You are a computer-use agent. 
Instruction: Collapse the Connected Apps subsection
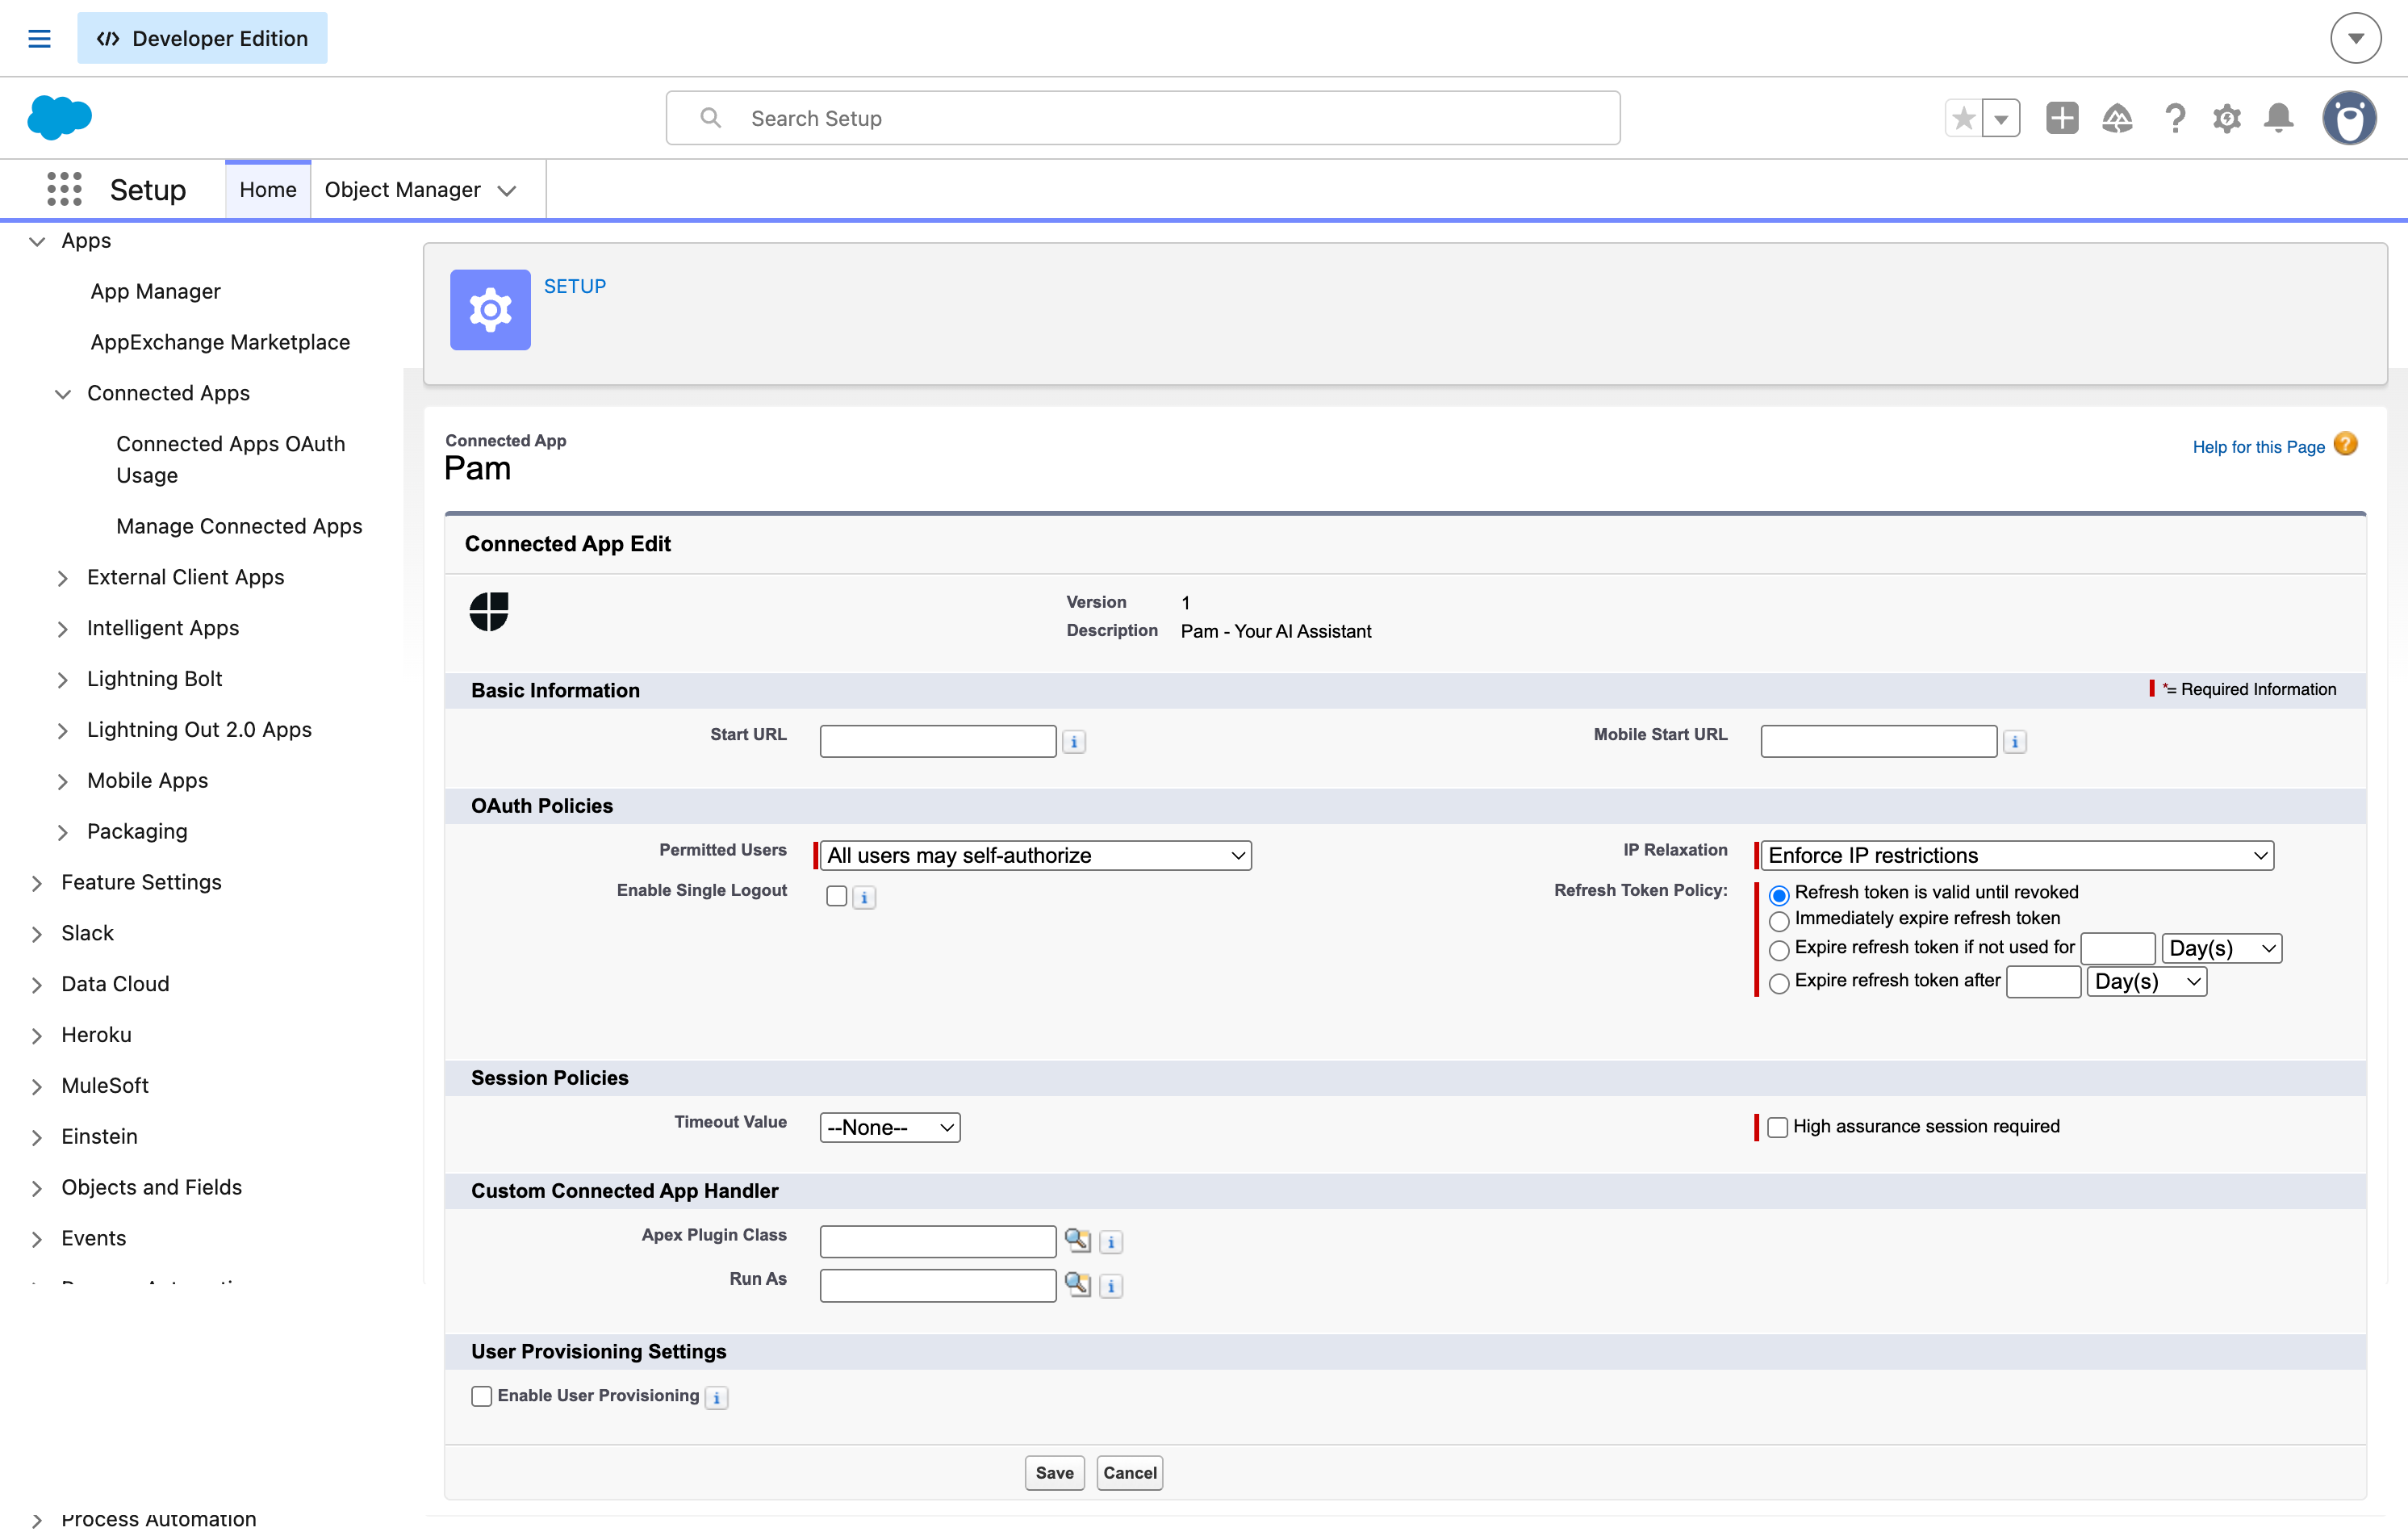(63, 394)
